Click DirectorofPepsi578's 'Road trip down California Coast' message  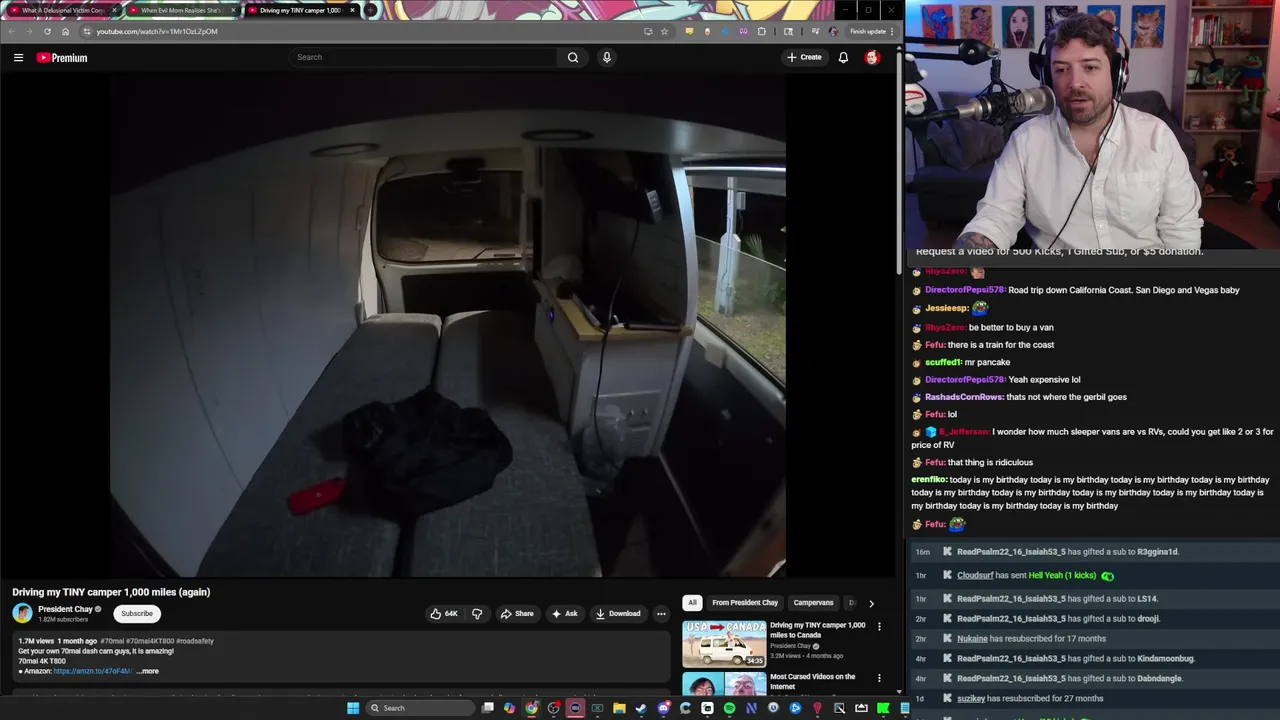pos(1124,290)
